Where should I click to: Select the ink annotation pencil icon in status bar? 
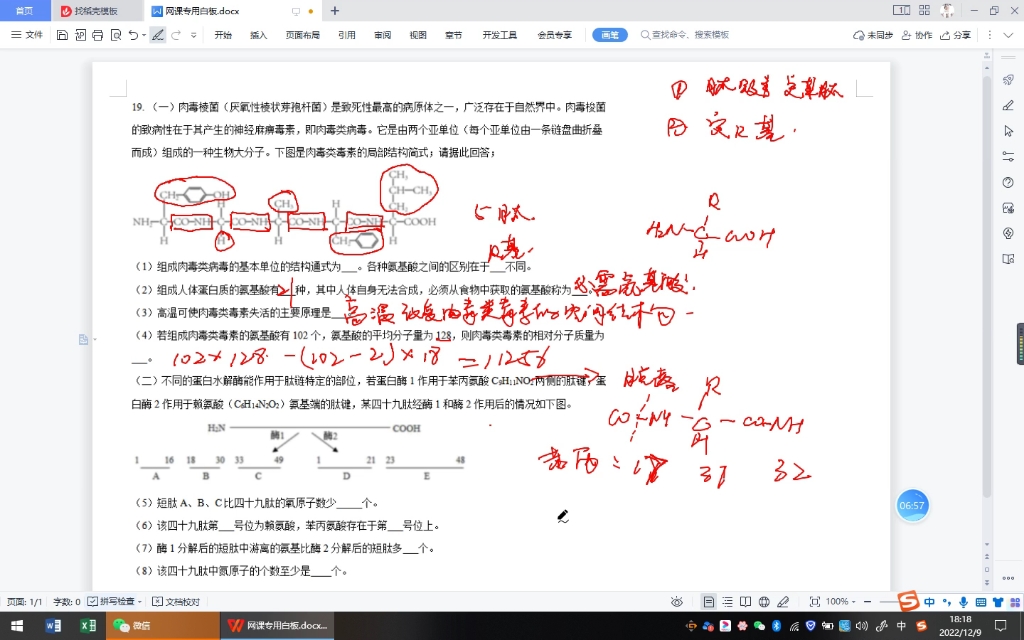pyautogui.click(x=784, y=601)
